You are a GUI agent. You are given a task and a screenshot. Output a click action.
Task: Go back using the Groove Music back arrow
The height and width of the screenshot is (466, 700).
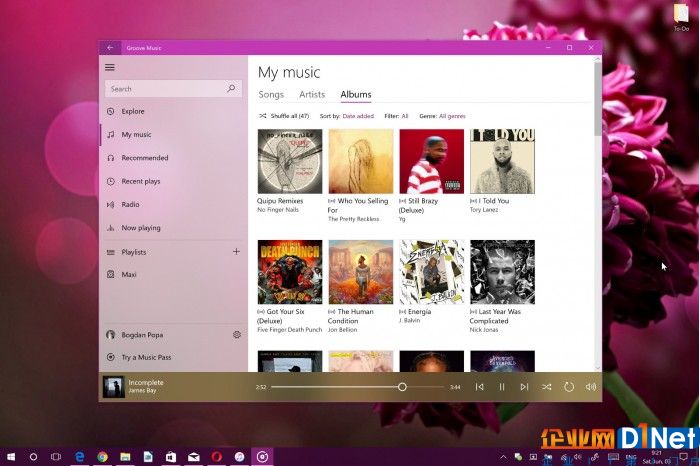tap(110, 48)
